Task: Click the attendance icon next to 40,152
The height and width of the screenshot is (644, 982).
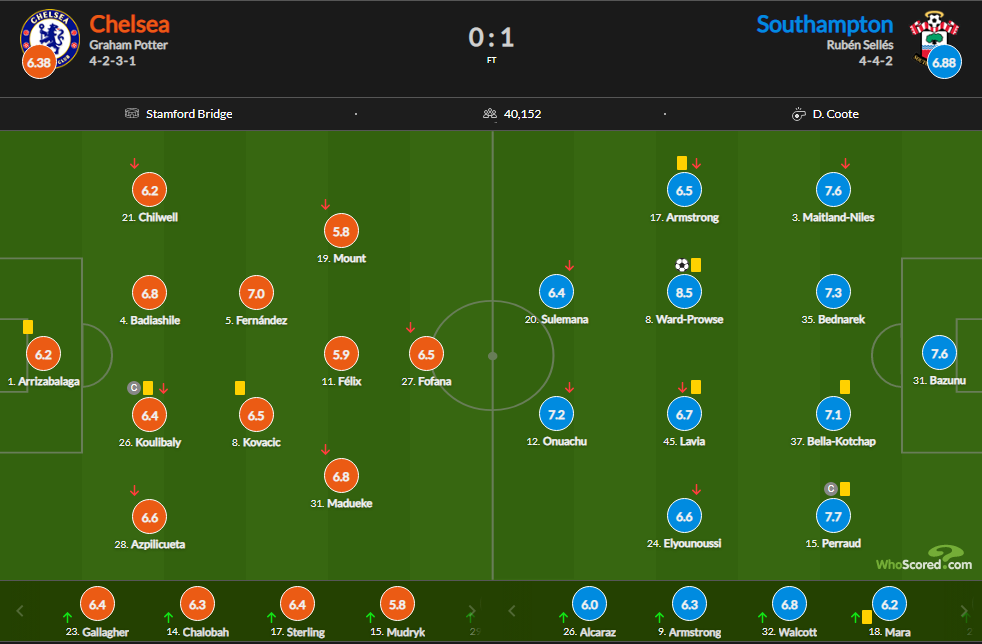Action: click(490, 114)
